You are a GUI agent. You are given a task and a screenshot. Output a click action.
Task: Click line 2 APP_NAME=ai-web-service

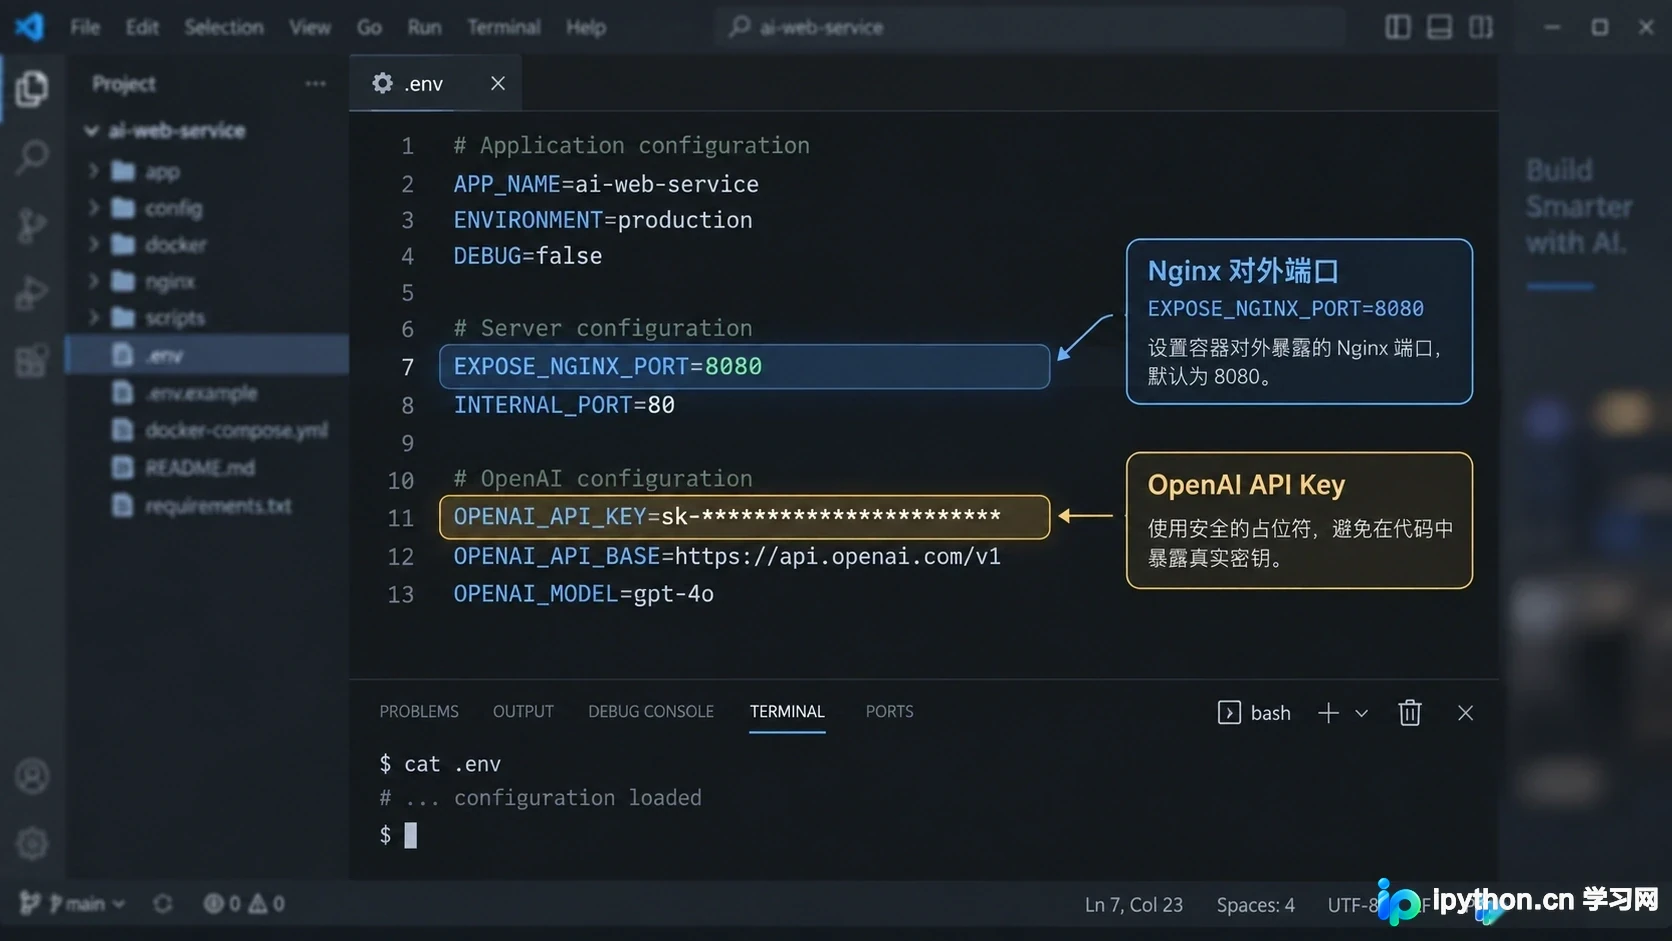tap(606, 184)
